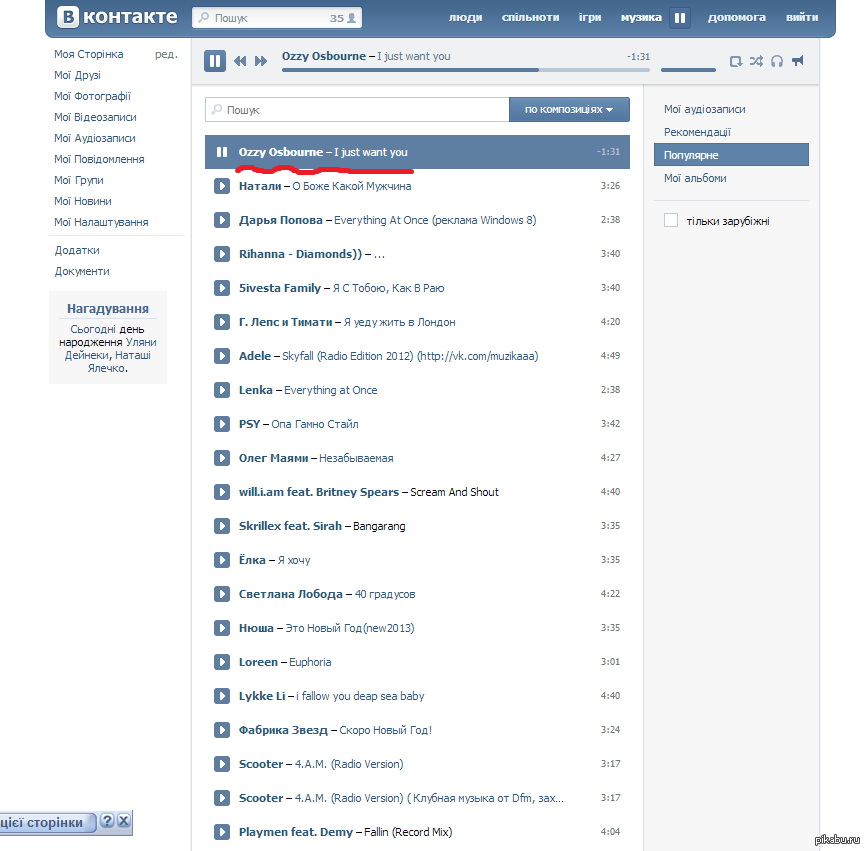
Task: Open the Мої альбоми tab
Action: pos(695,178)
